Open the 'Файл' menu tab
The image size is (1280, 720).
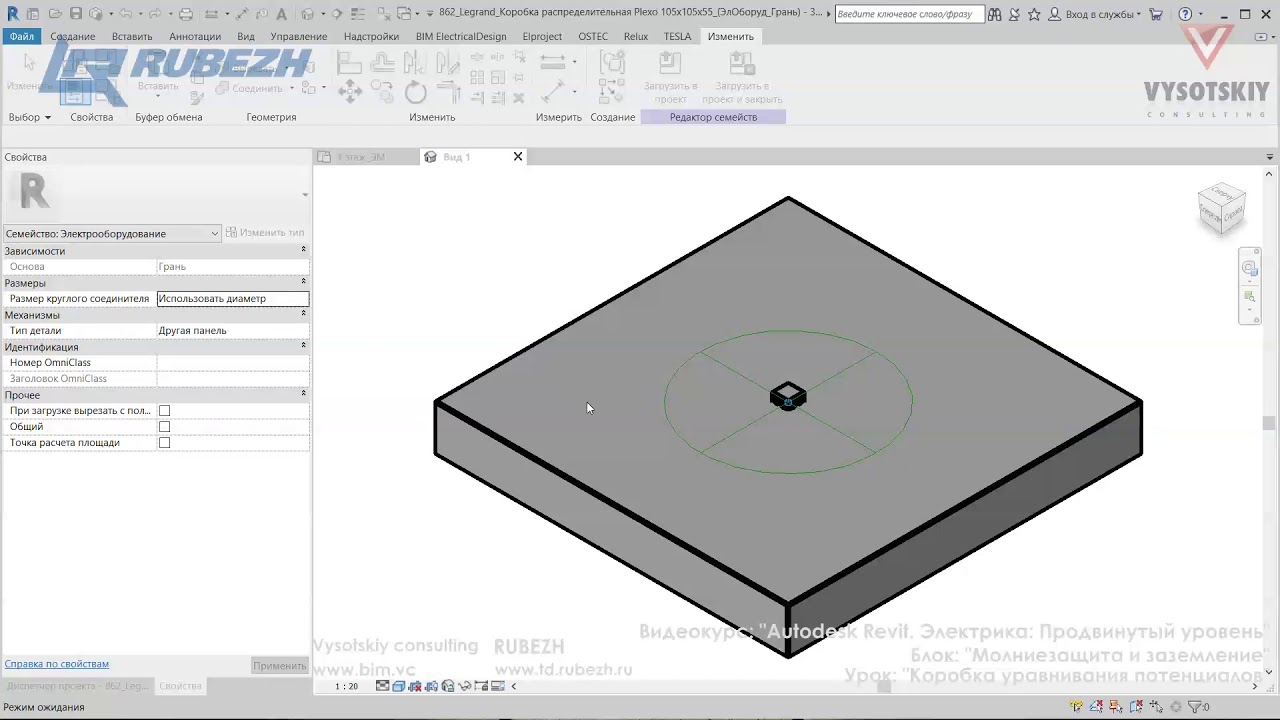point(22,36)
